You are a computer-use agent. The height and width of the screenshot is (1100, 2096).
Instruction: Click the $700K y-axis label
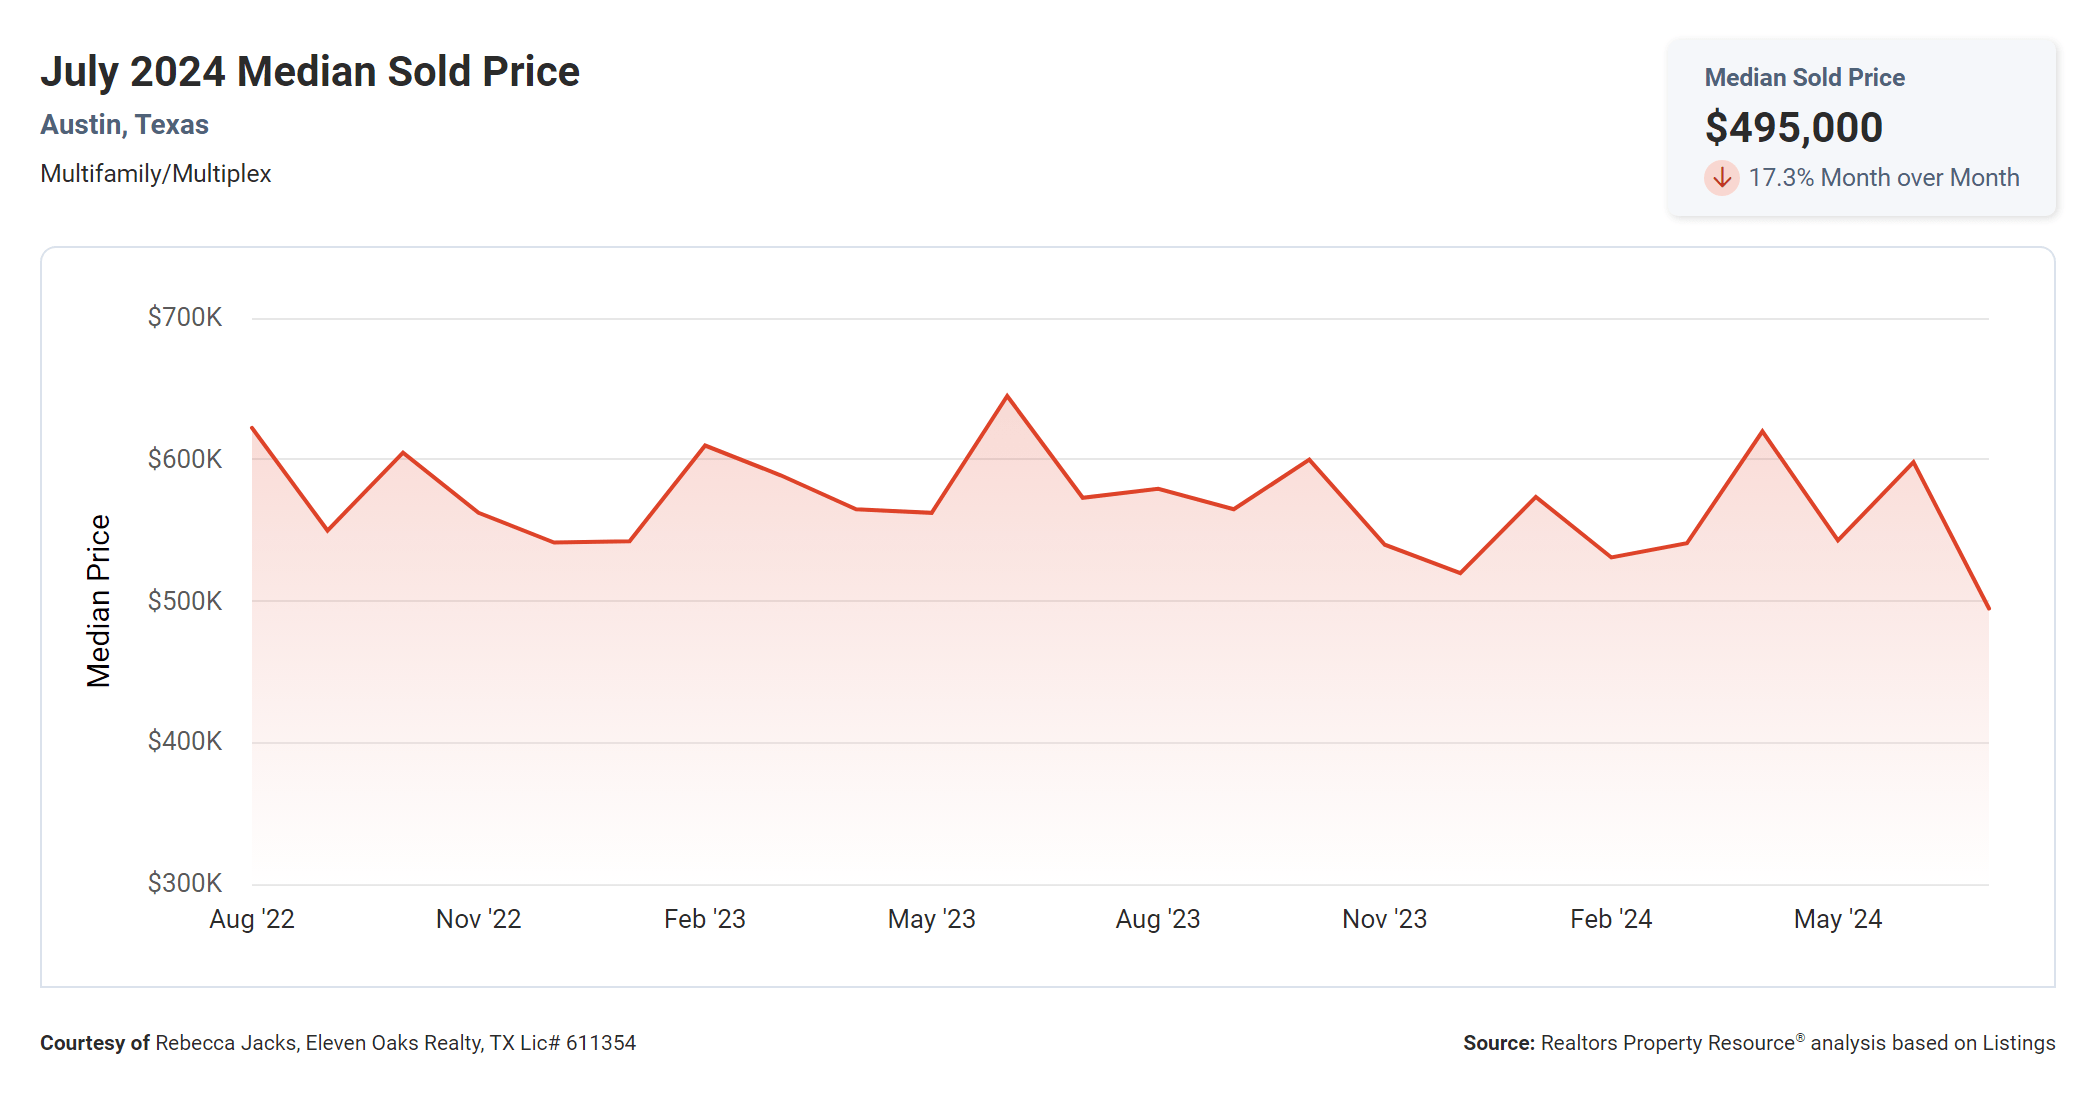point(185,318)
